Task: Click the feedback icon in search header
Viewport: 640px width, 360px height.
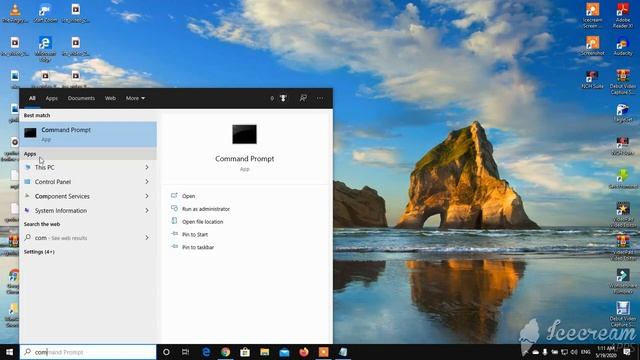Action: click(303, 98)
